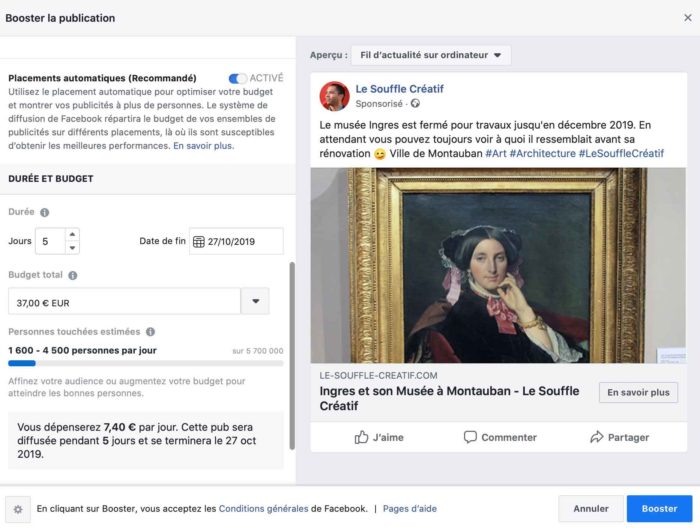The width and height of the screenshot is (700, 532).
Task: Click the En savoir plus ad button
Action: pos(638,393)
